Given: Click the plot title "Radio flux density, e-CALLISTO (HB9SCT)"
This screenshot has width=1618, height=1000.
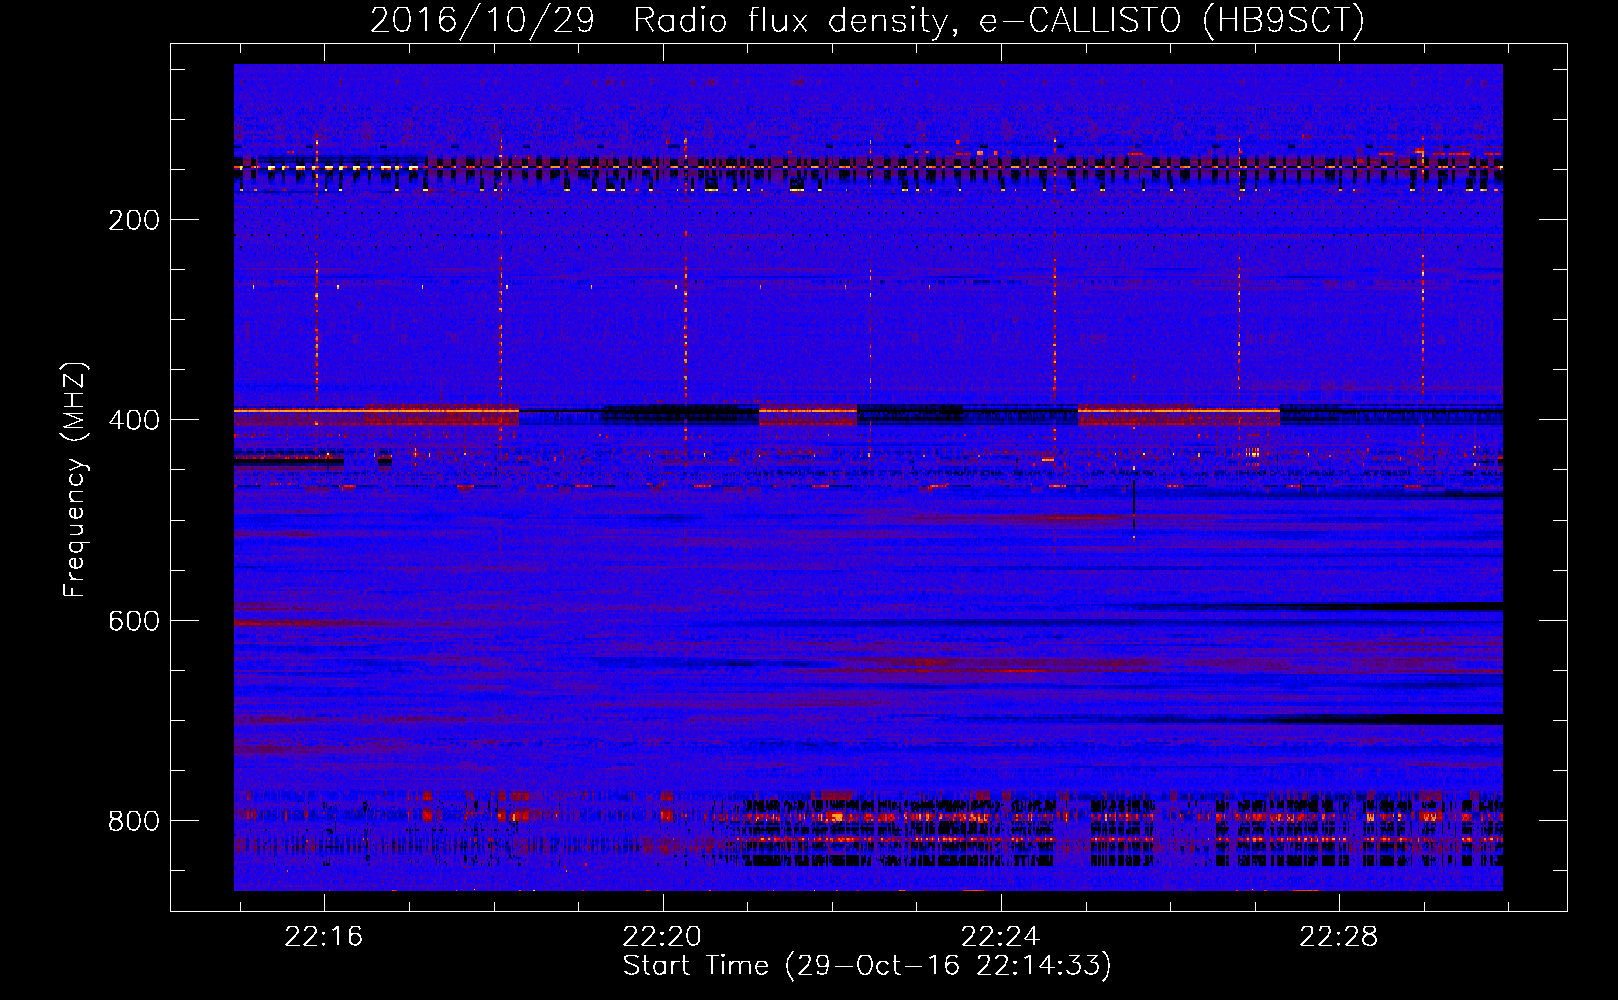Looking at the screenshot, I should [x=999, y=21].
